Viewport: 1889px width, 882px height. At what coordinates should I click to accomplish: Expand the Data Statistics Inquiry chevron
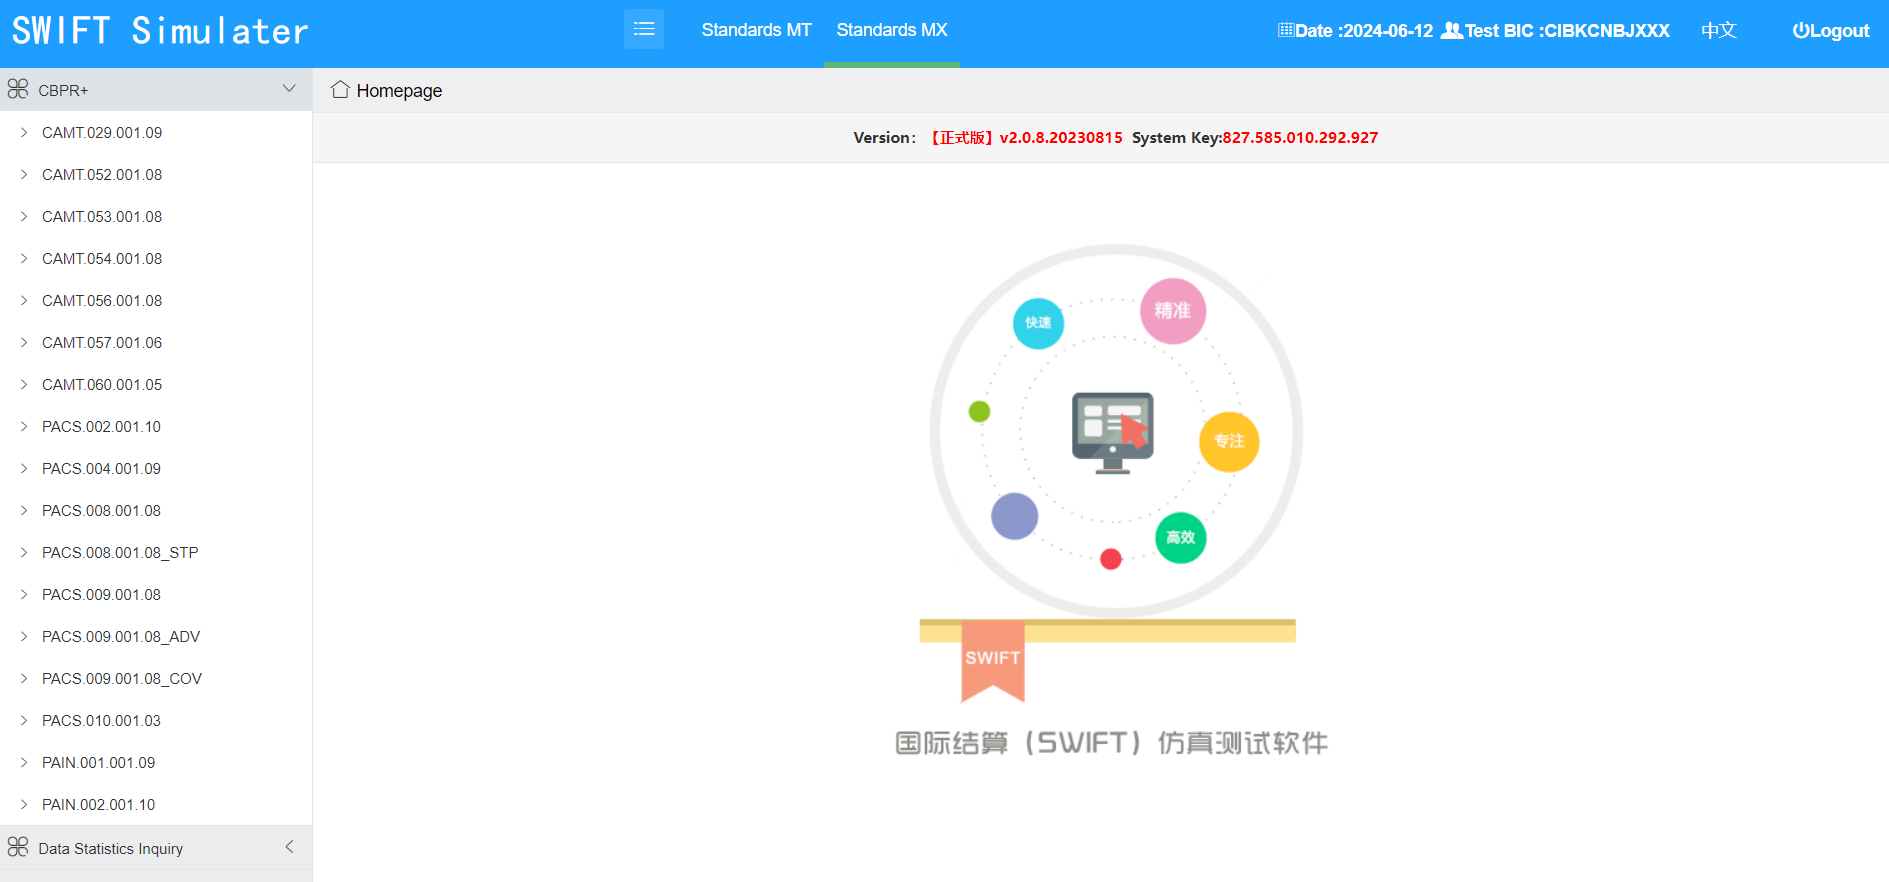point(289,847)
